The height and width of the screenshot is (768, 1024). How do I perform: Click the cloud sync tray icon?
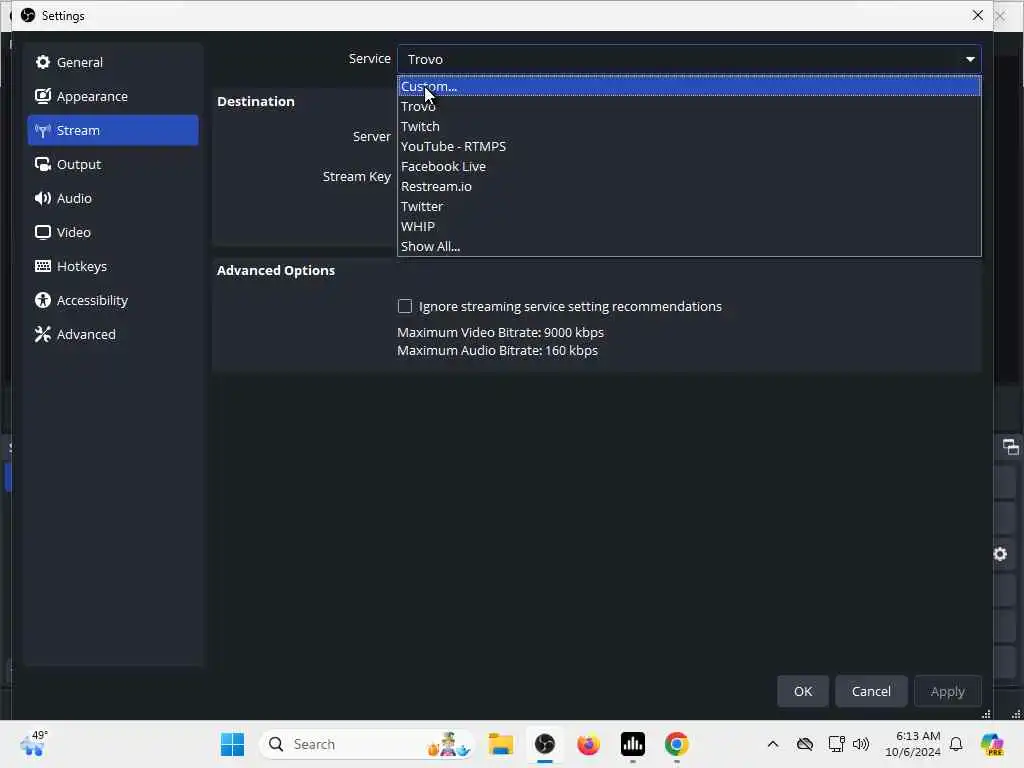click(x=805, y=744)
